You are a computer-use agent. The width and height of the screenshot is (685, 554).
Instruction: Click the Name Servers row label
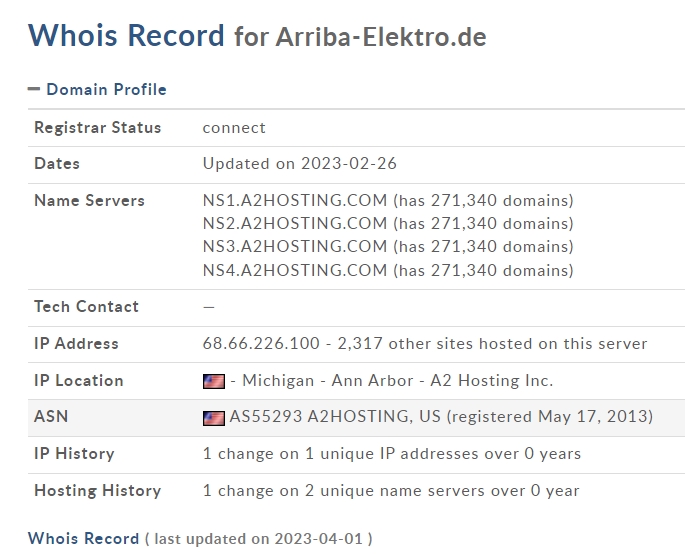(89, 200)
